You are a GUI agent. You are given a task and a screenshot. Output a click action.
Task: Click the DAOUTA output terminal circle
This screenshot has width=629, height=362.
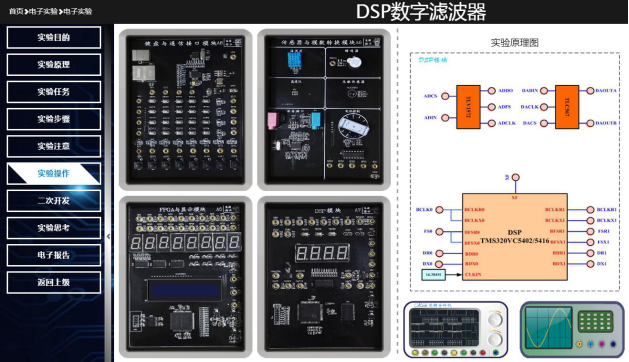coord(590,91)
